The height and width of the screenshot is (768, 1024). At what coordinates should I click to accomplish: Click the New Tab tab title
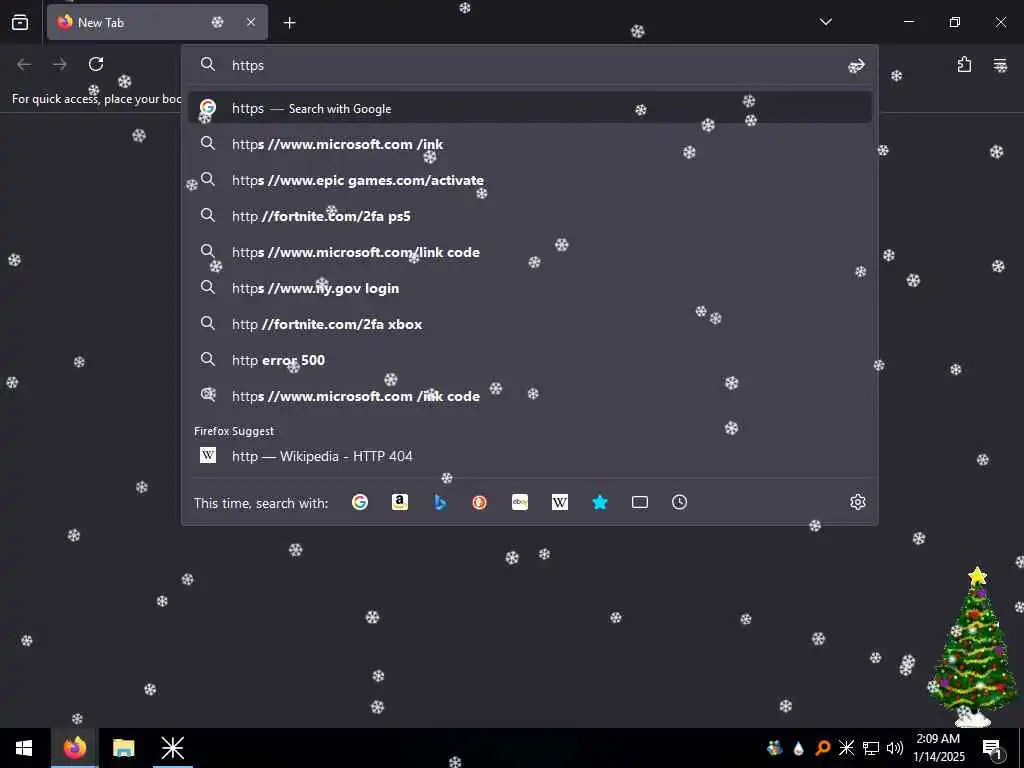pos(101,22)
